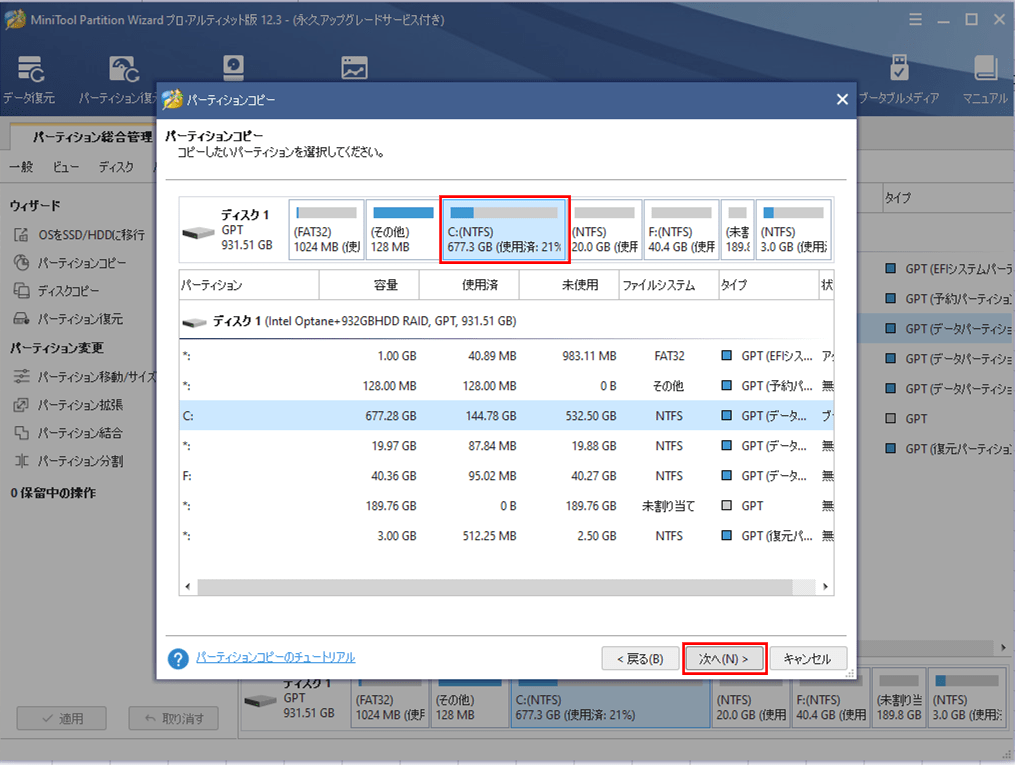Open the Disk Benchmark toolbar icon
Image resolution: width=1015 pixels, height=765 pixels.
click(x=233, y=69)
